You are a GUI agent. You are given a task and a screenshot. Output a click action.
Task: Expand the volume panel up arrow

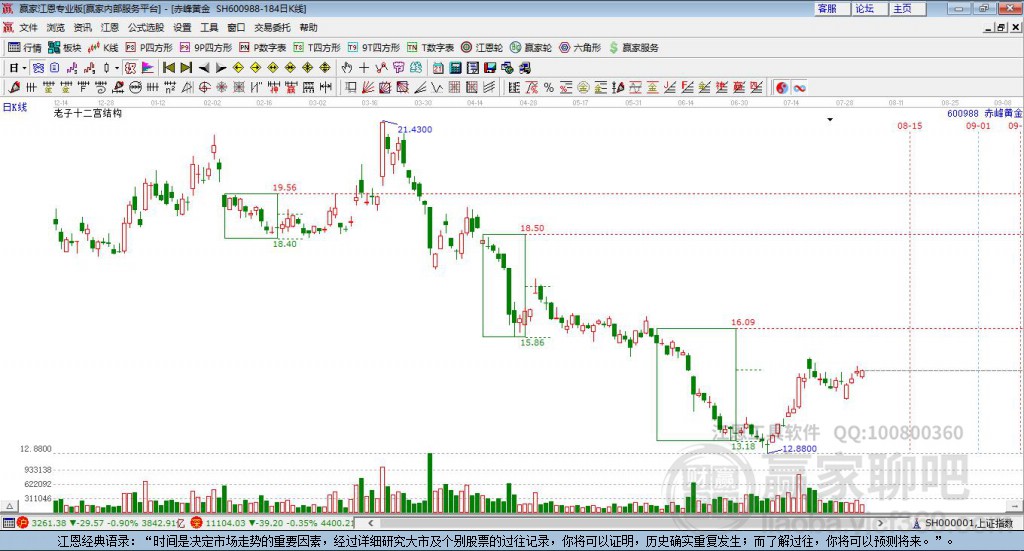[x=9, y=506]
